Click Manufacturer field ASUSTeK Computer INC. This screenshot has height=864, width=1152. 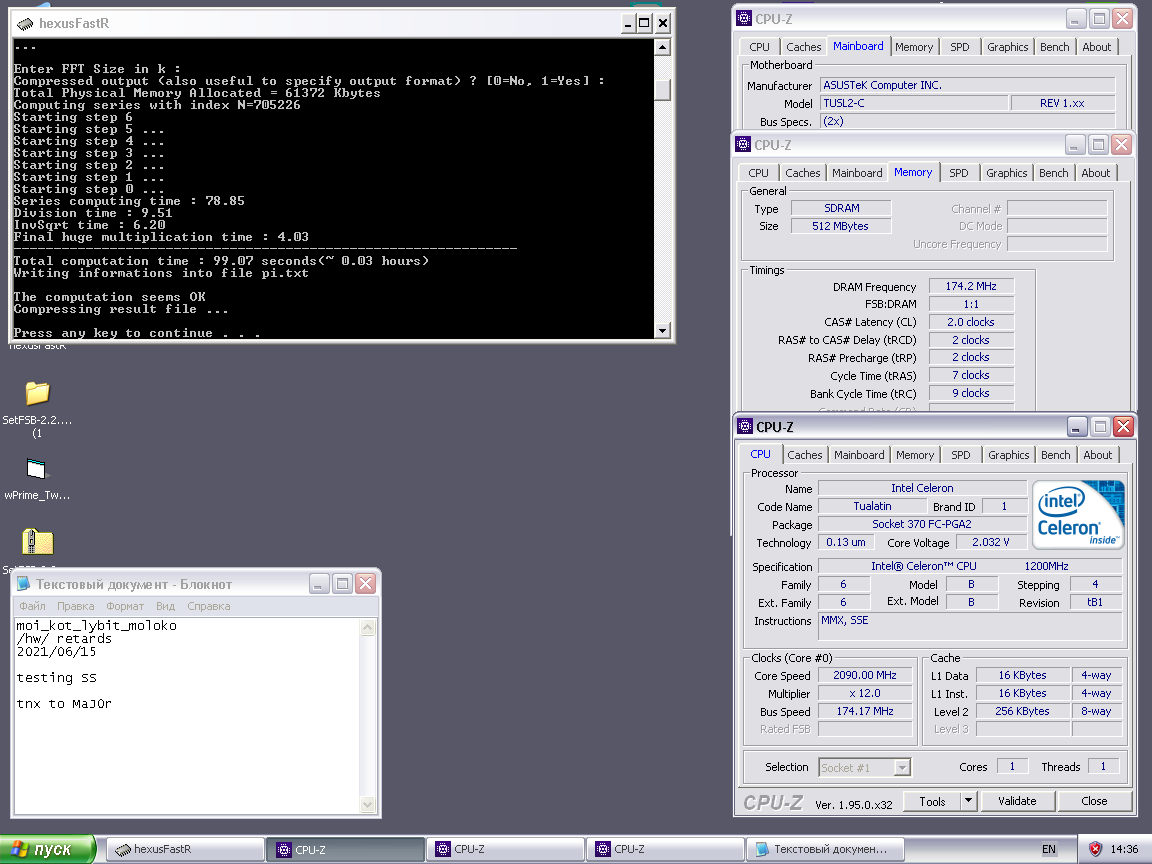pos(968,85)
